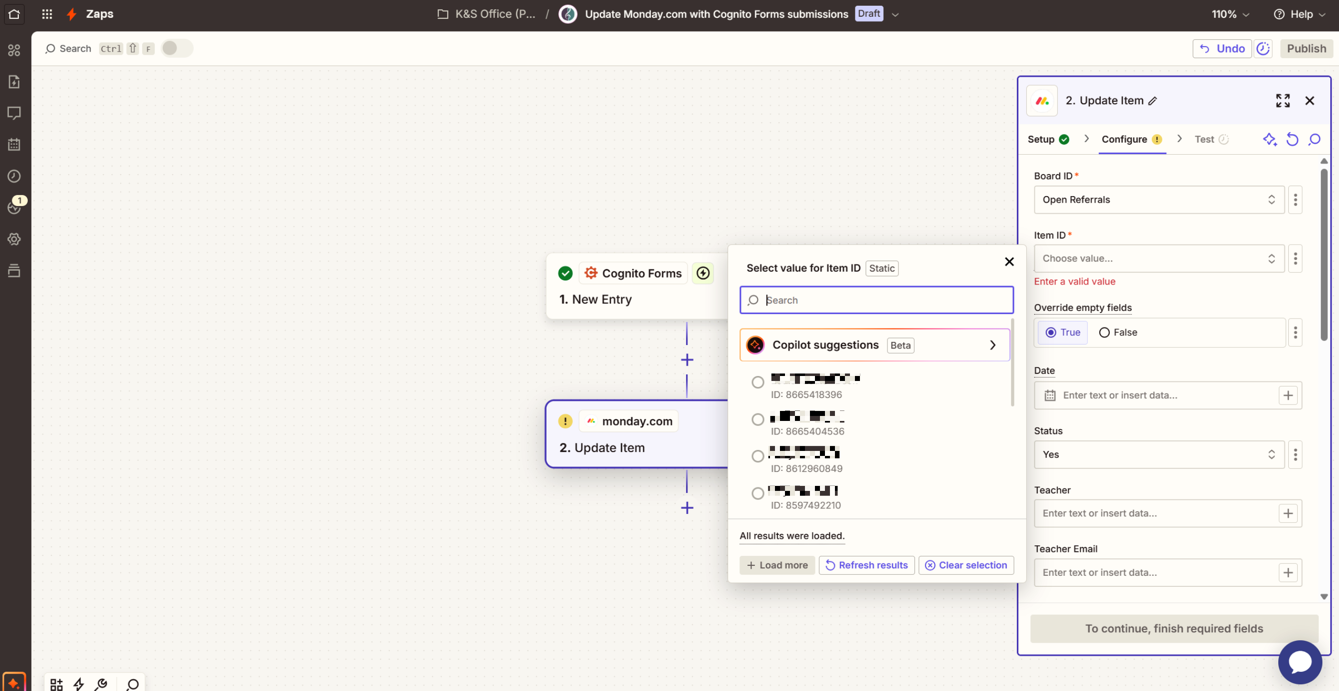
Task: Open the three-dot menu for Item ID
Action: pyautogui.click(x=1295, y=259)
